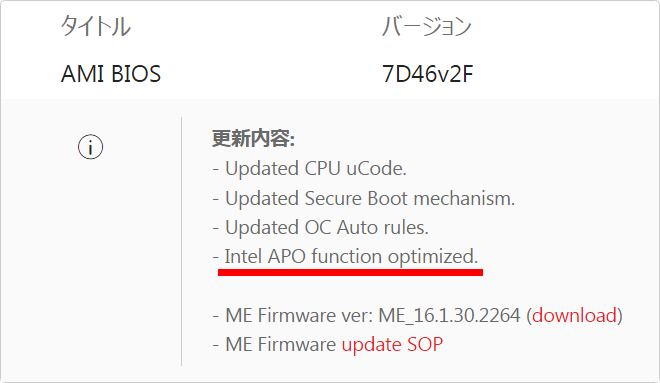Click the Intel APO function optimized line
The height and width of the screenshot is (383, 660).
pos(345,256)
